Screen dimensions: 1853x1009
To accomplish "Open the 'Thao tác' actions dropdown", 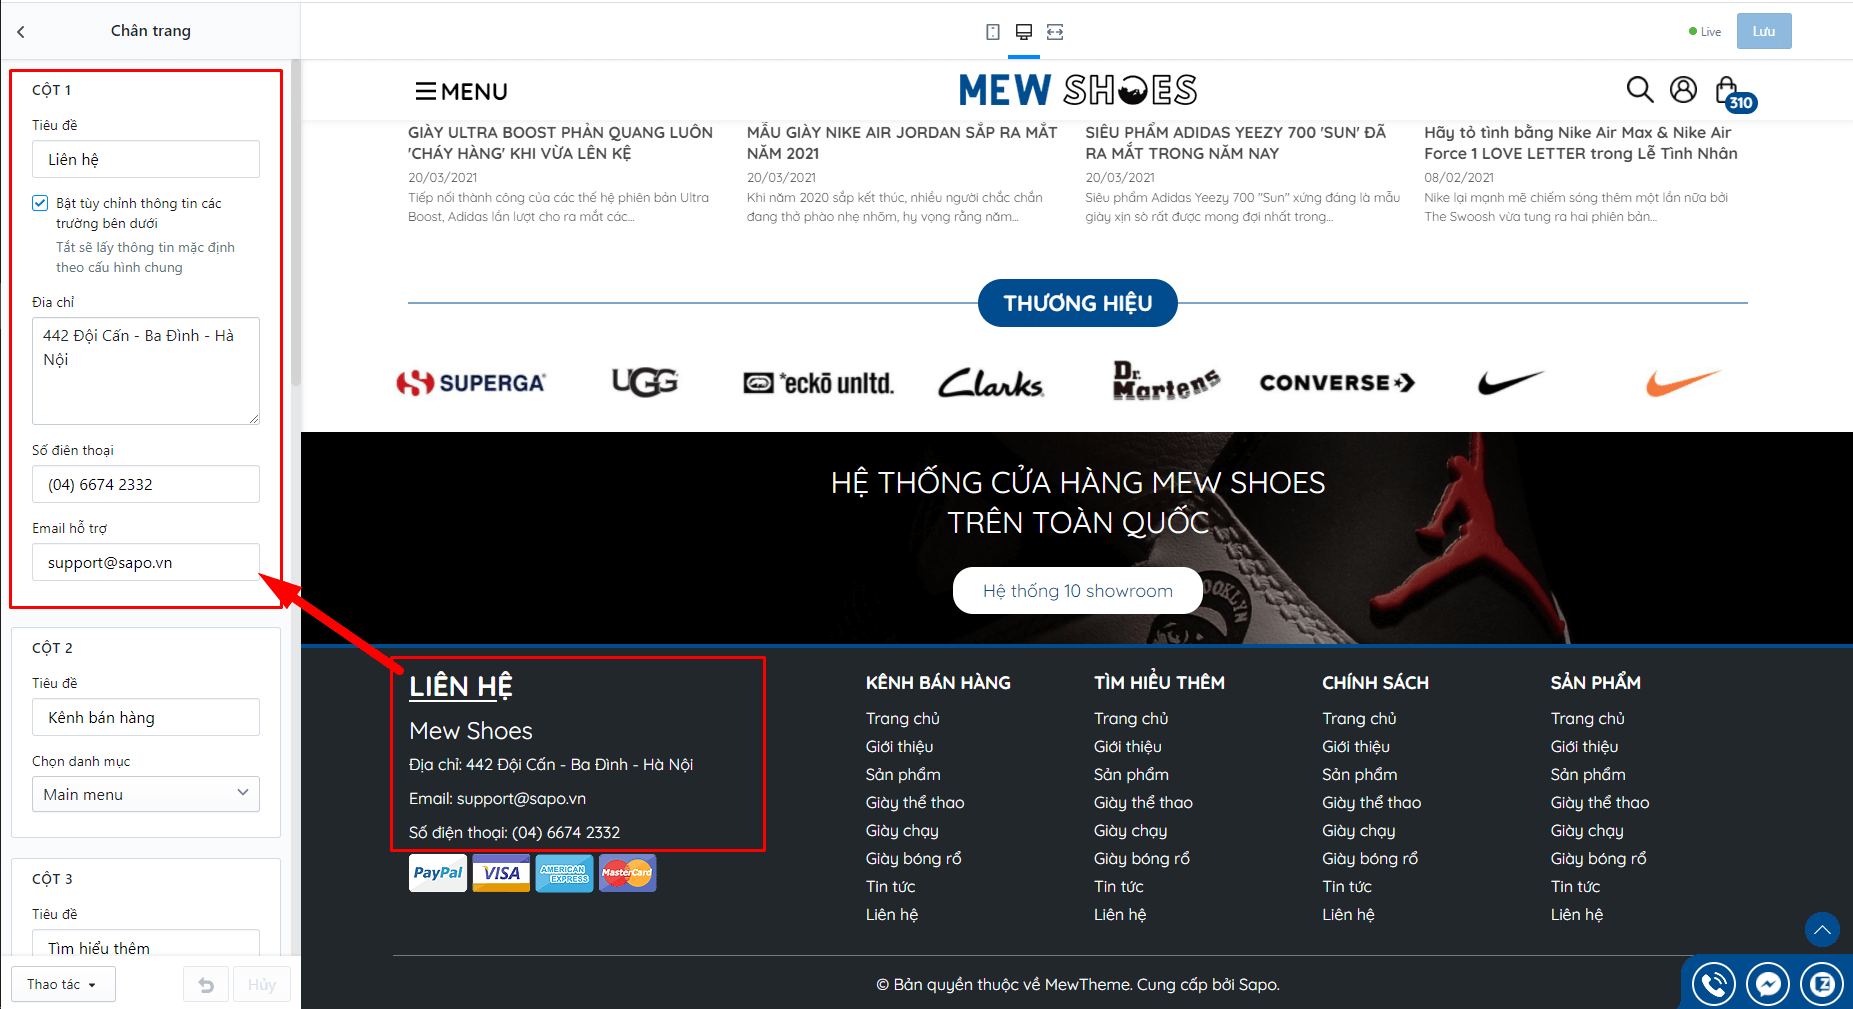I will [x=63, y=984].
